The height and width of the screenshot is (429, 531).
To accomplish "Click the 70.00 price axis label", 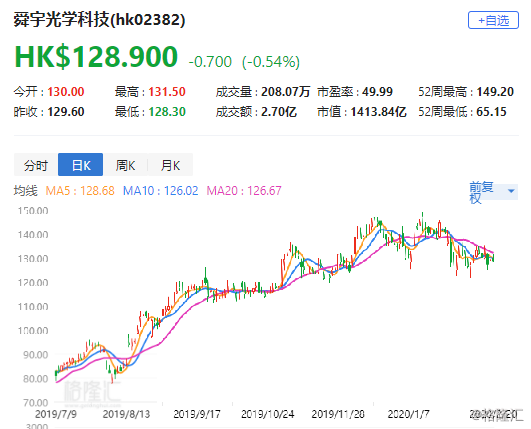I will point(36,403).
